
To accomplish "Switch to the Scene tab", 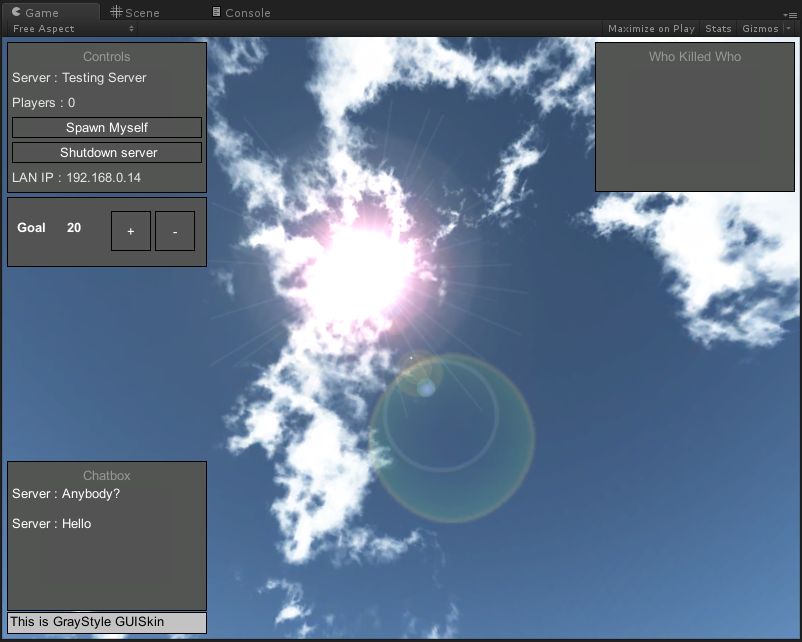I will pos(140,12).
